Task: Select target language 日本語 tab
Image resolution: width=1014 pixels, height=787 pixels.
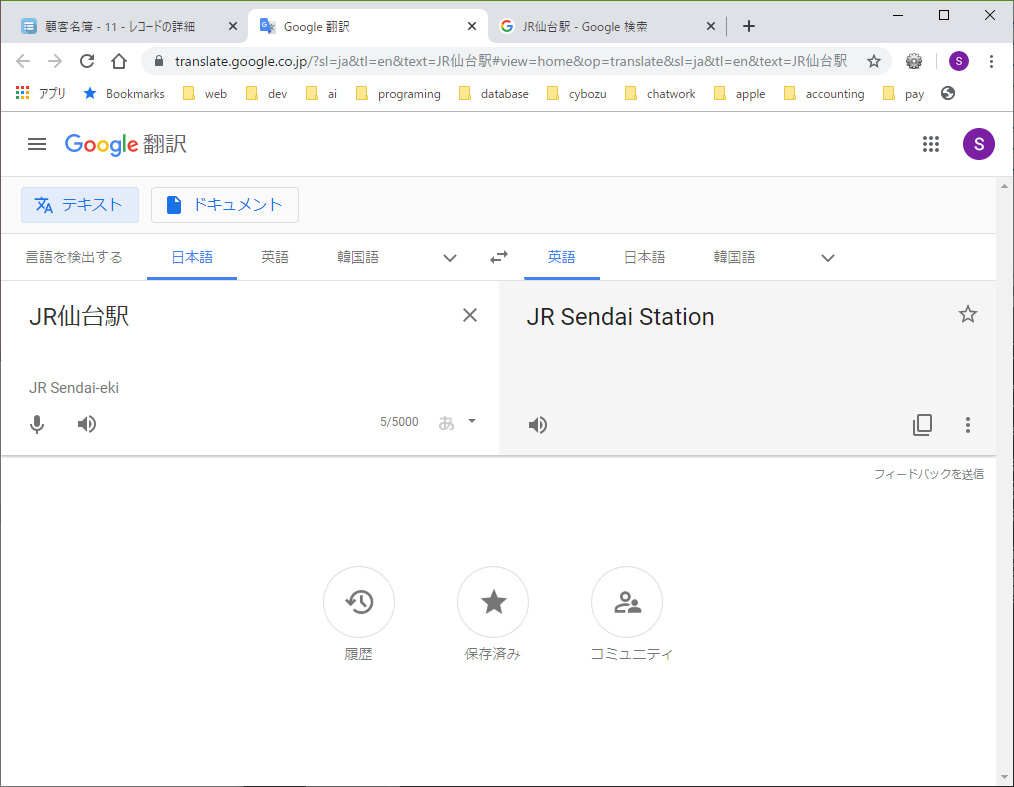Action: [645, 257]
